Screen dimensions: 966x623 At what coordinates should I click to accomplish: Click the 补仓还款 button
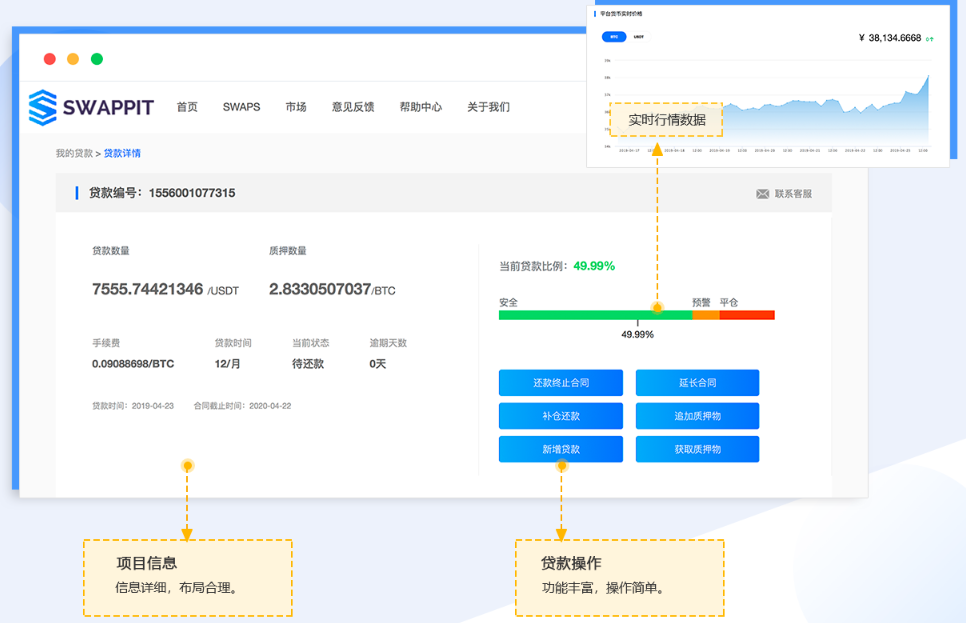click(561, 416)
